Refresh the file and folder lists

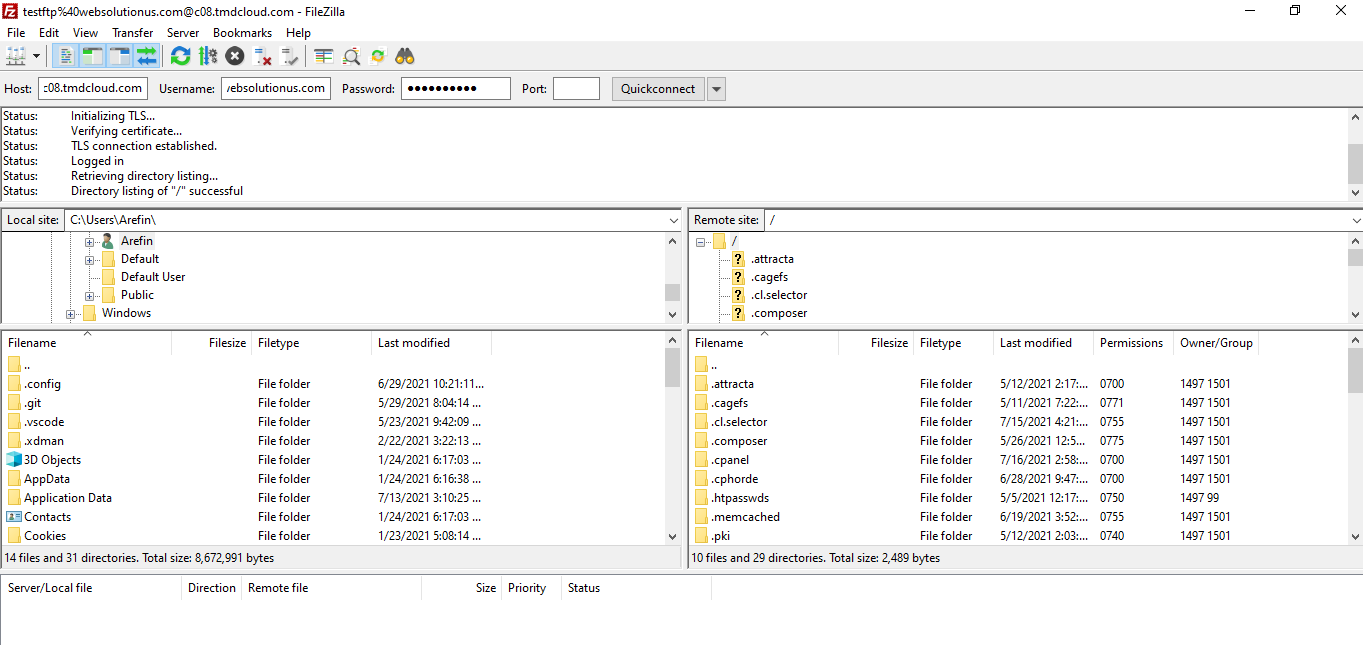pyautogui.click(x=180, y=56)
